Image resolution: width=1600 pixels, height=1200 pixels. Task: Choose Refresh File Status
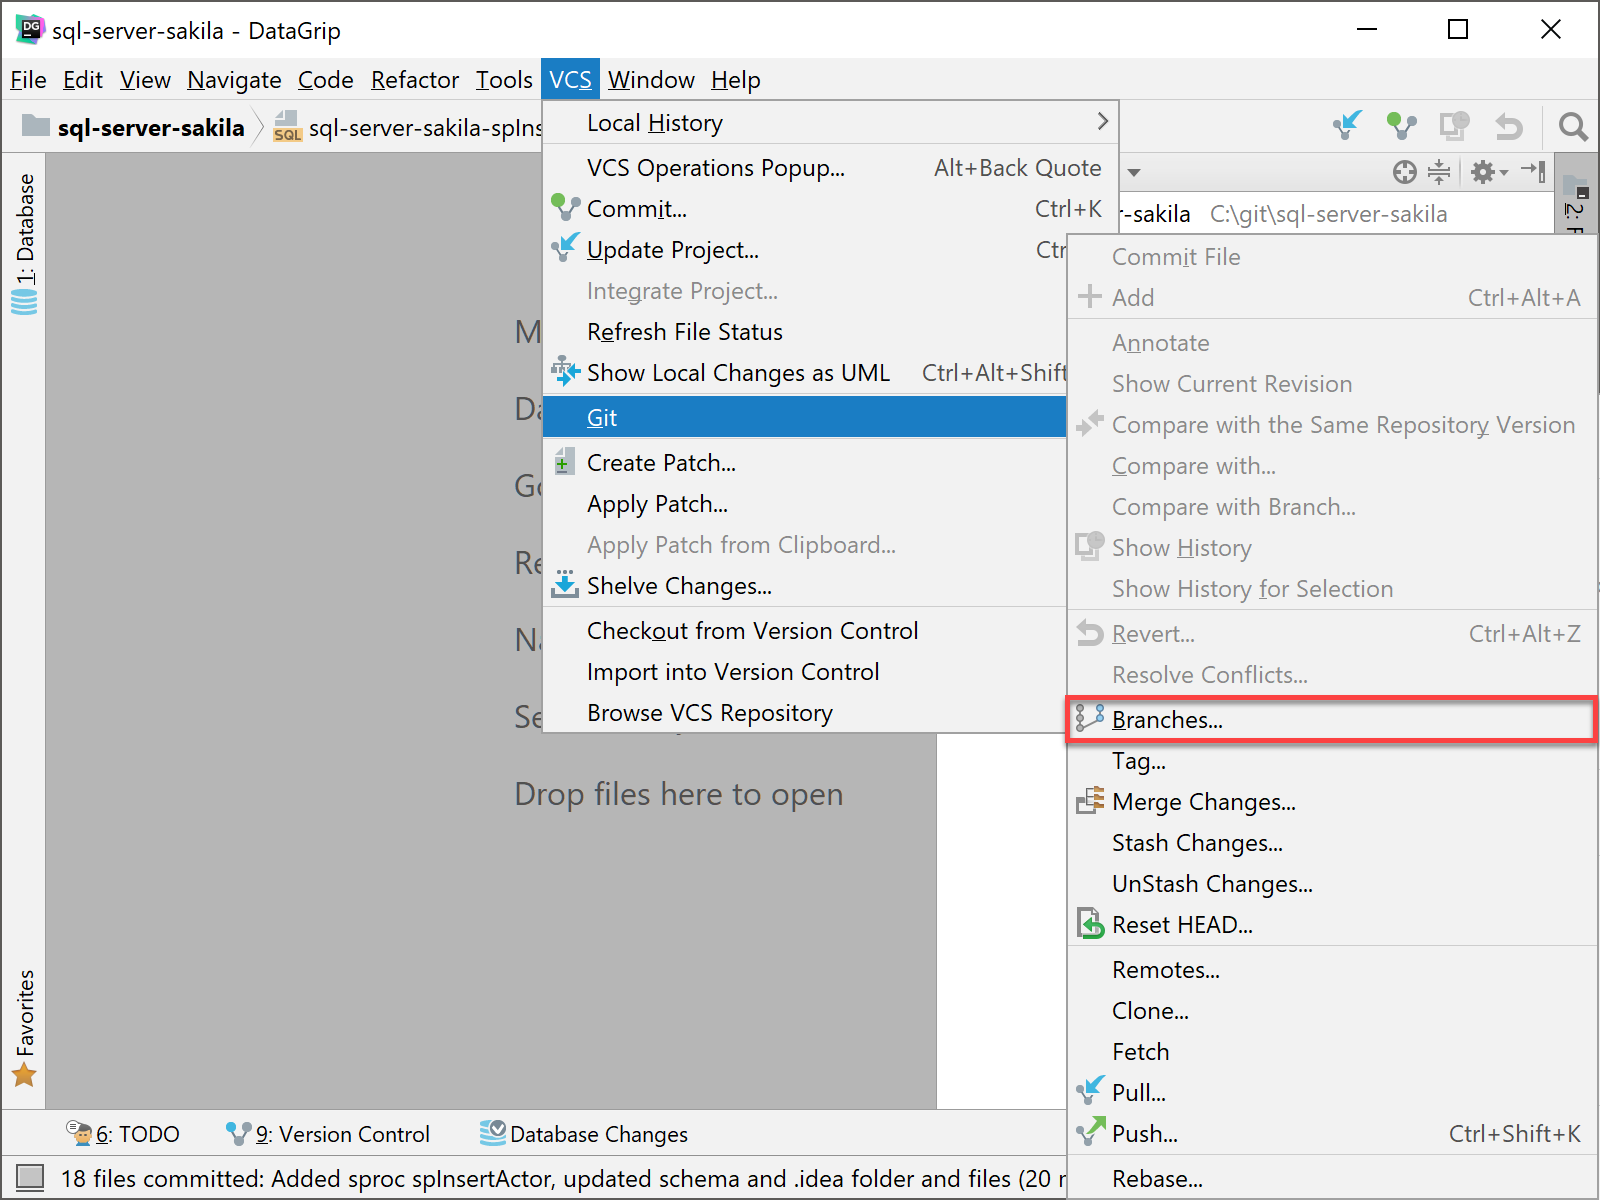[805, 332]
